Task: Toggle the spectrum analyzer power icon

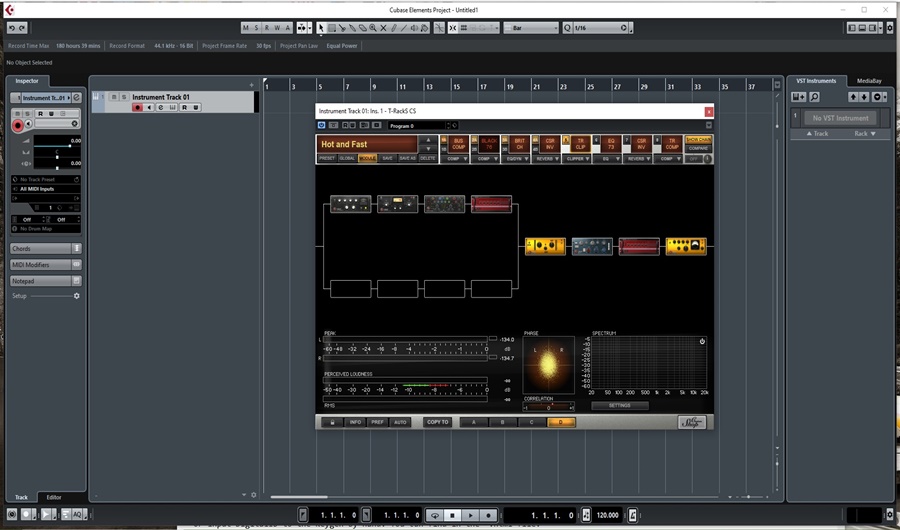Action: (x=702, y=341)
